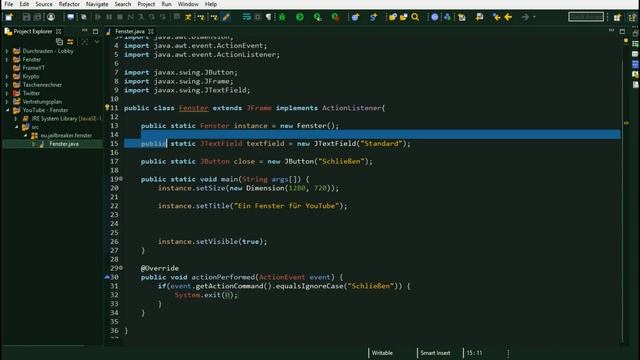Image resolution: width=640 pixels, height=360 pixels.
Task: Click the Terminate debug icon
Action: pos(120,17)
